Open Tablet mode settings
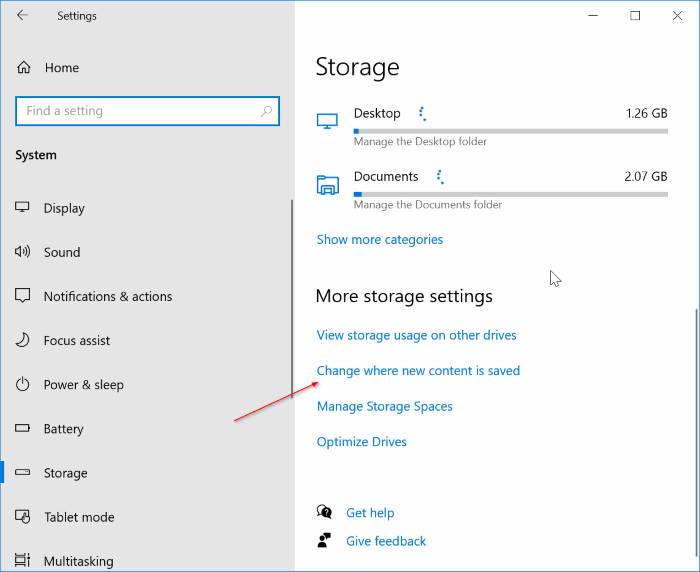700x572 pixels. pyautogui.click(x=79, y=517)
